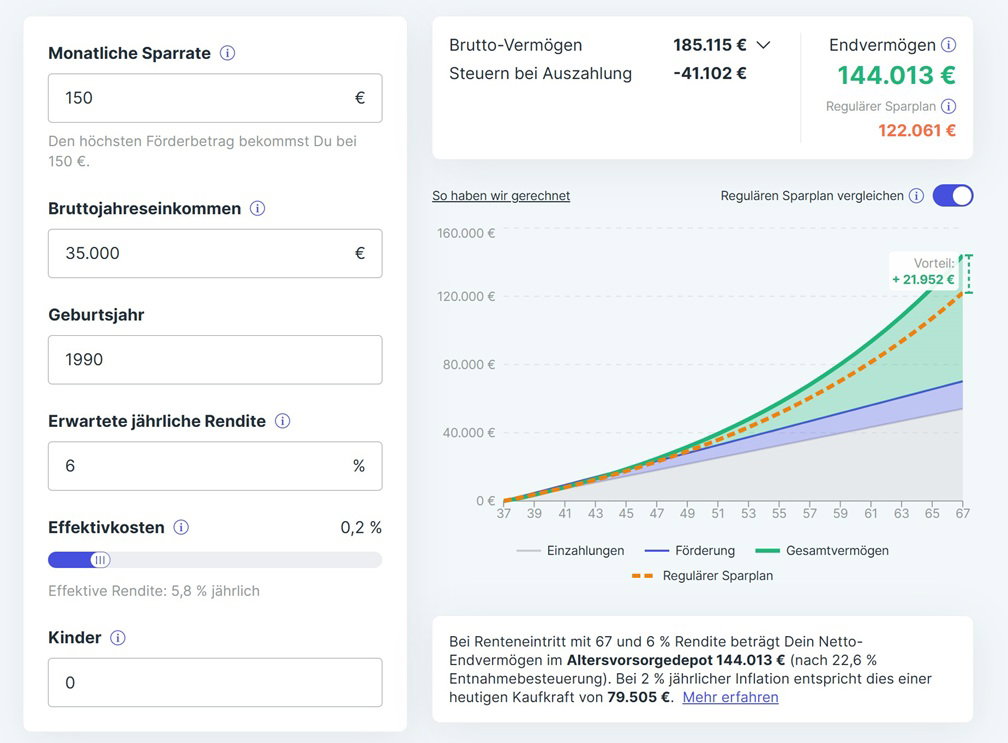Select the Kinder number field
Screen dimensions: 1008x743
(214, 683)
